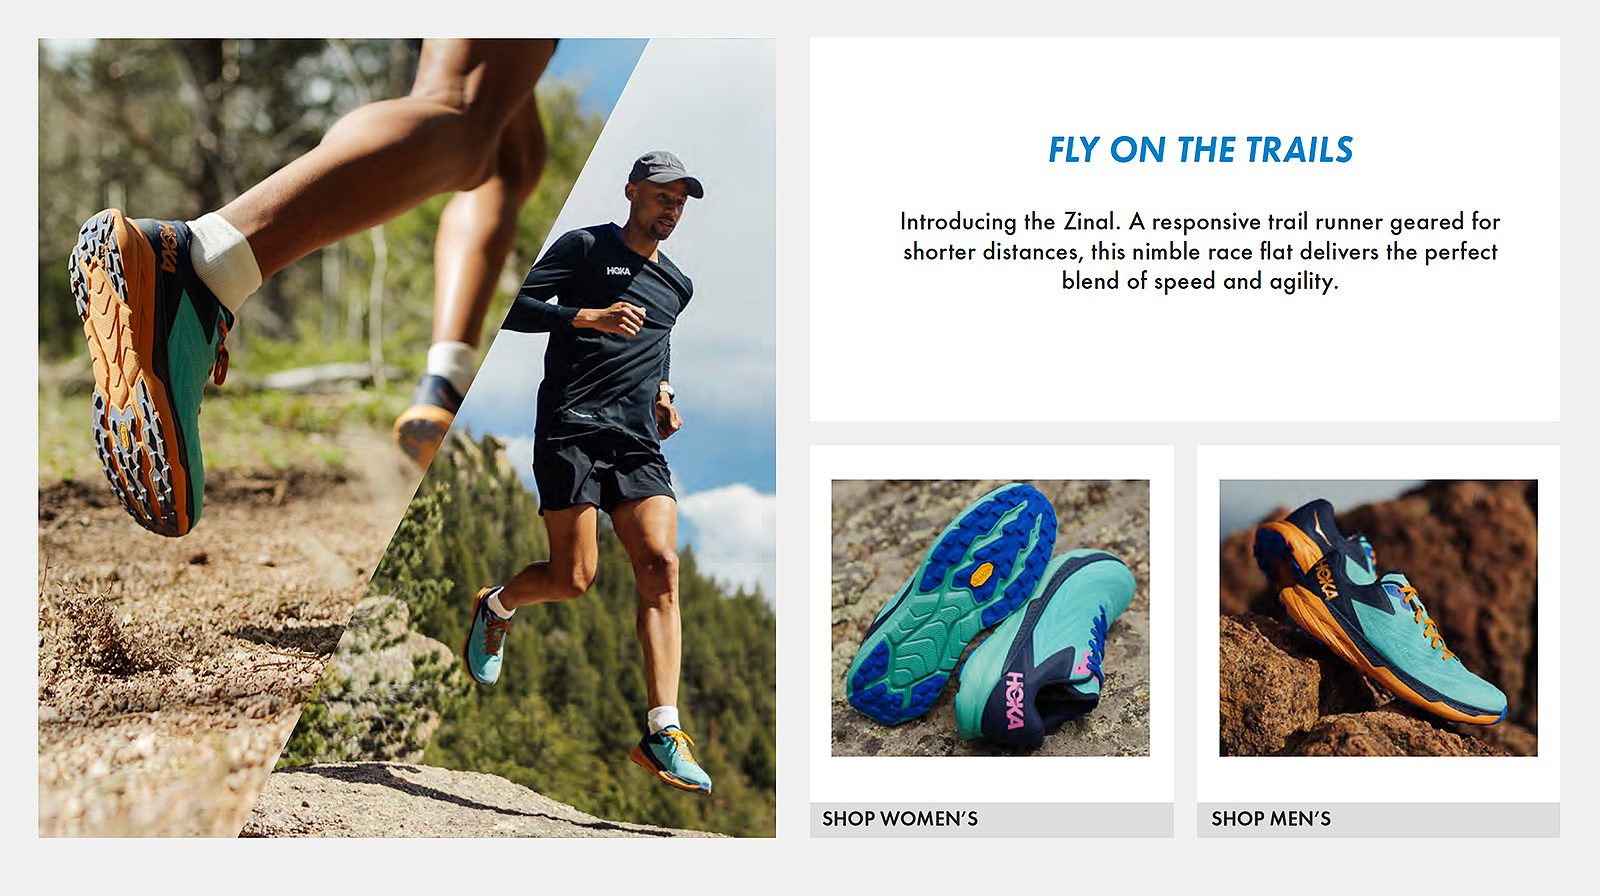This screenshot has height=896, width=1600.
Task: Click the yellow Vibram logo on the sole
Action: click(x=981, y=575)
